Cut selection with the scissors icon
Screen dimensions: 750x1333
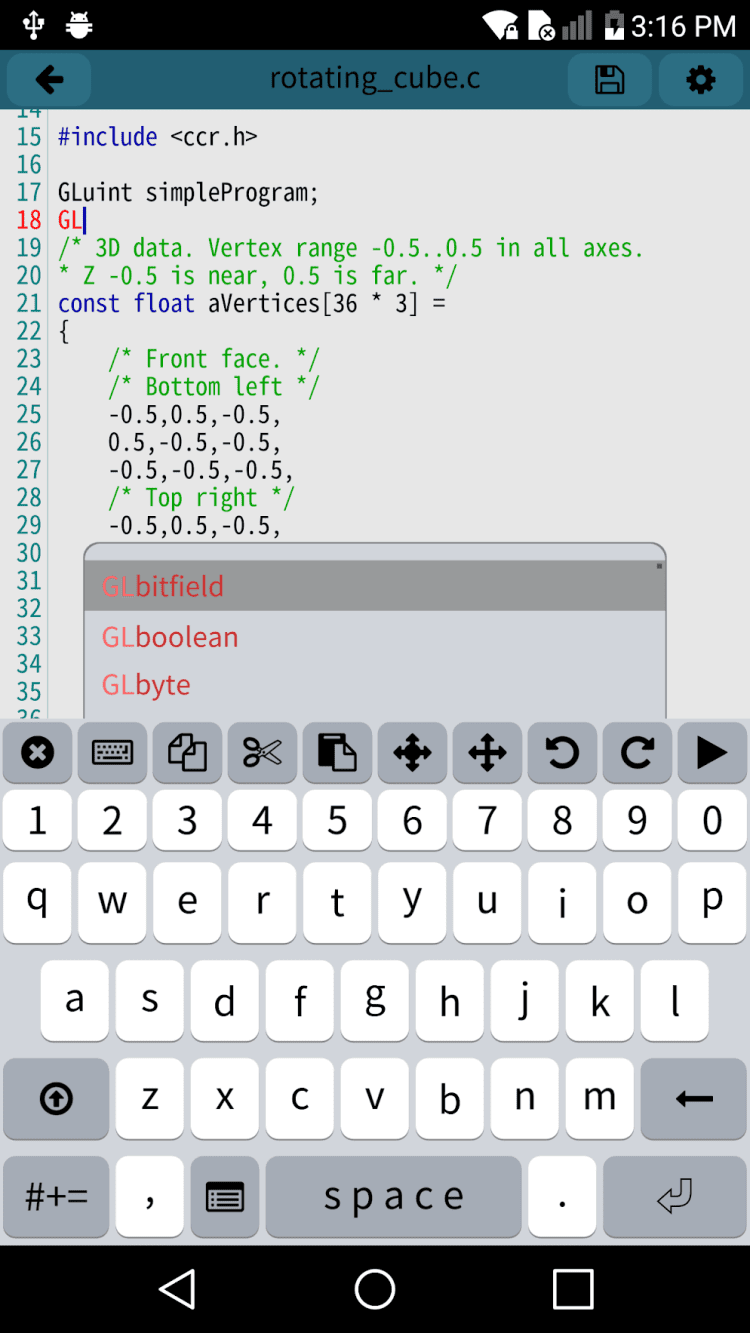tap(262, 752)
